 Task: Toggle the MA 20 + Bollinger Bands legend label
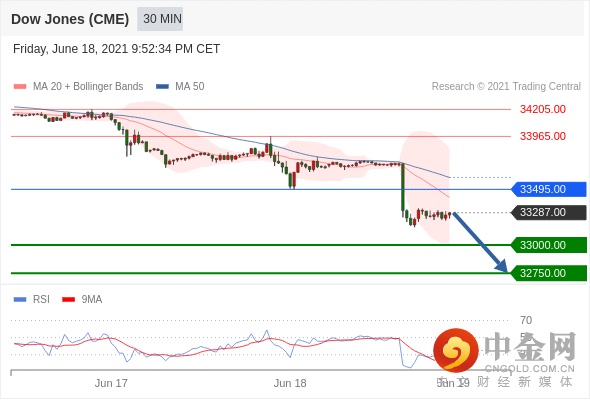point(88,87)
